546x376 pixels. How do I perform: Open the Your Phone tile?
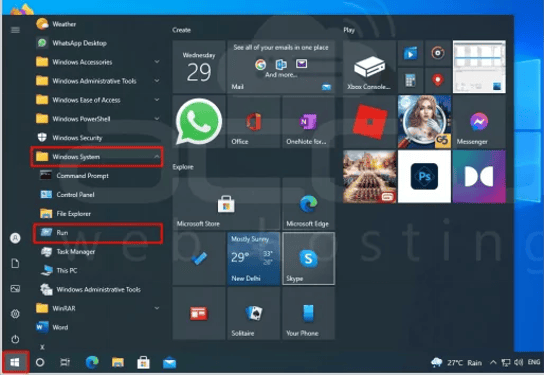[x=309, y=314]
